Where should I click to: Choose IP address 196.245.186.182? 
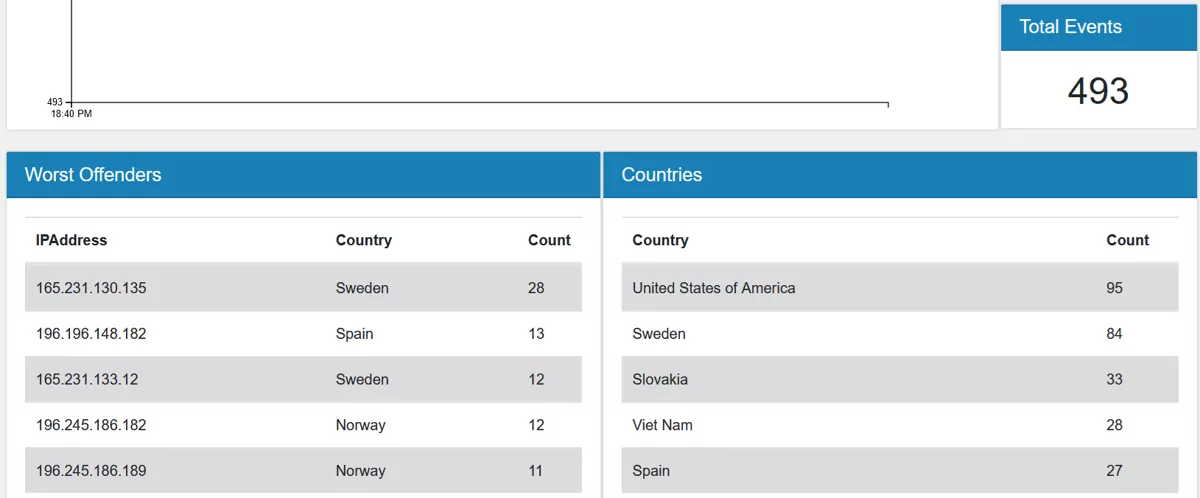click(91, 425)
